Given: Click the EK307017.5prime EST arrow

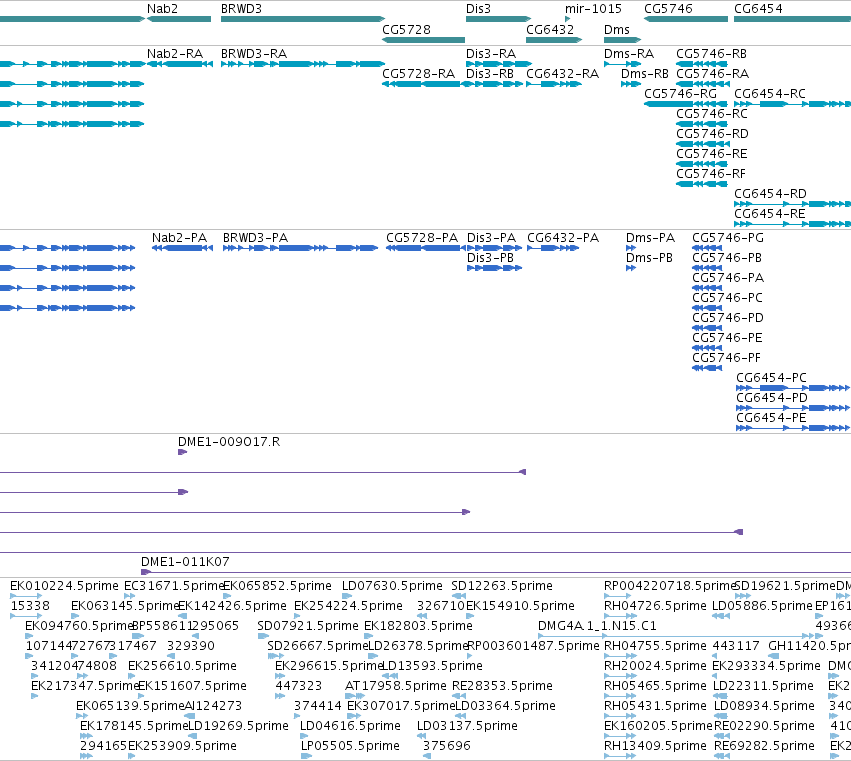Looking at the screenshot, I should (352, 716).
